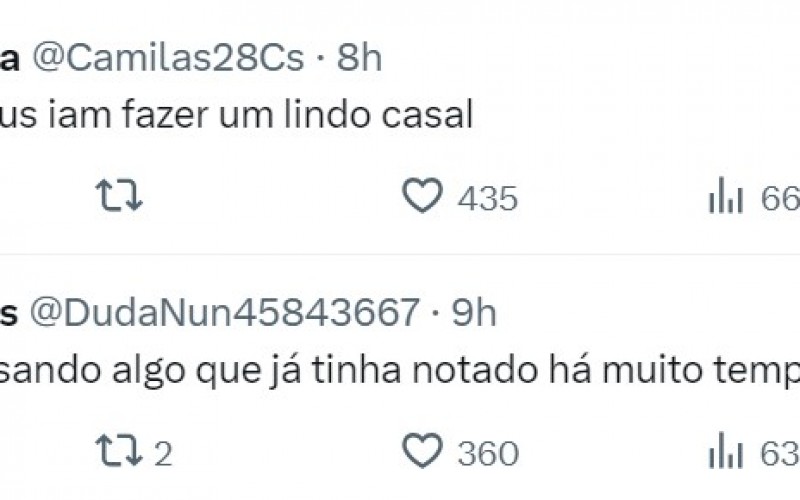The width and height of the screenshot is (800, 500).
Task: Click the display name beside @DudaNun45843667
Action: tap(8, 314)
